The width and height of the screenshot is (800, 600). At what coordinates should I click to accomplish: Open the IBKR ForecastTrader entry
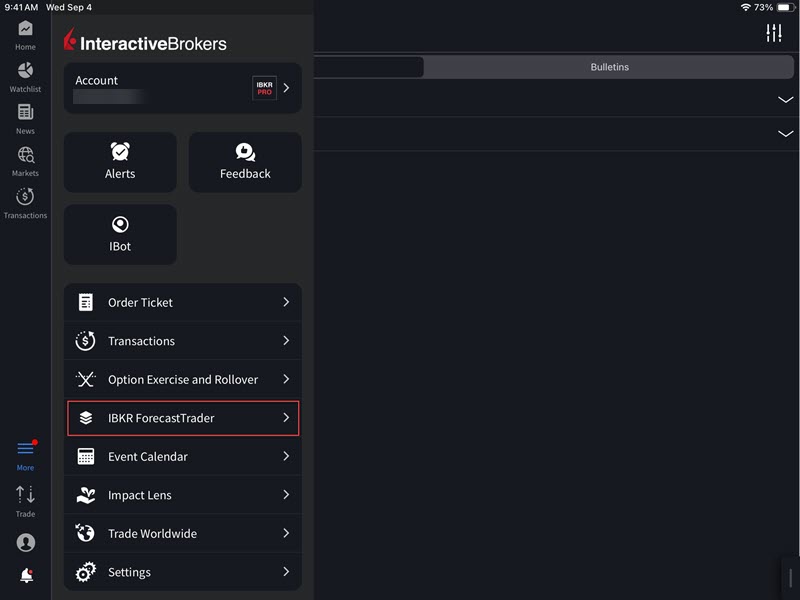(x=183, y=418)
